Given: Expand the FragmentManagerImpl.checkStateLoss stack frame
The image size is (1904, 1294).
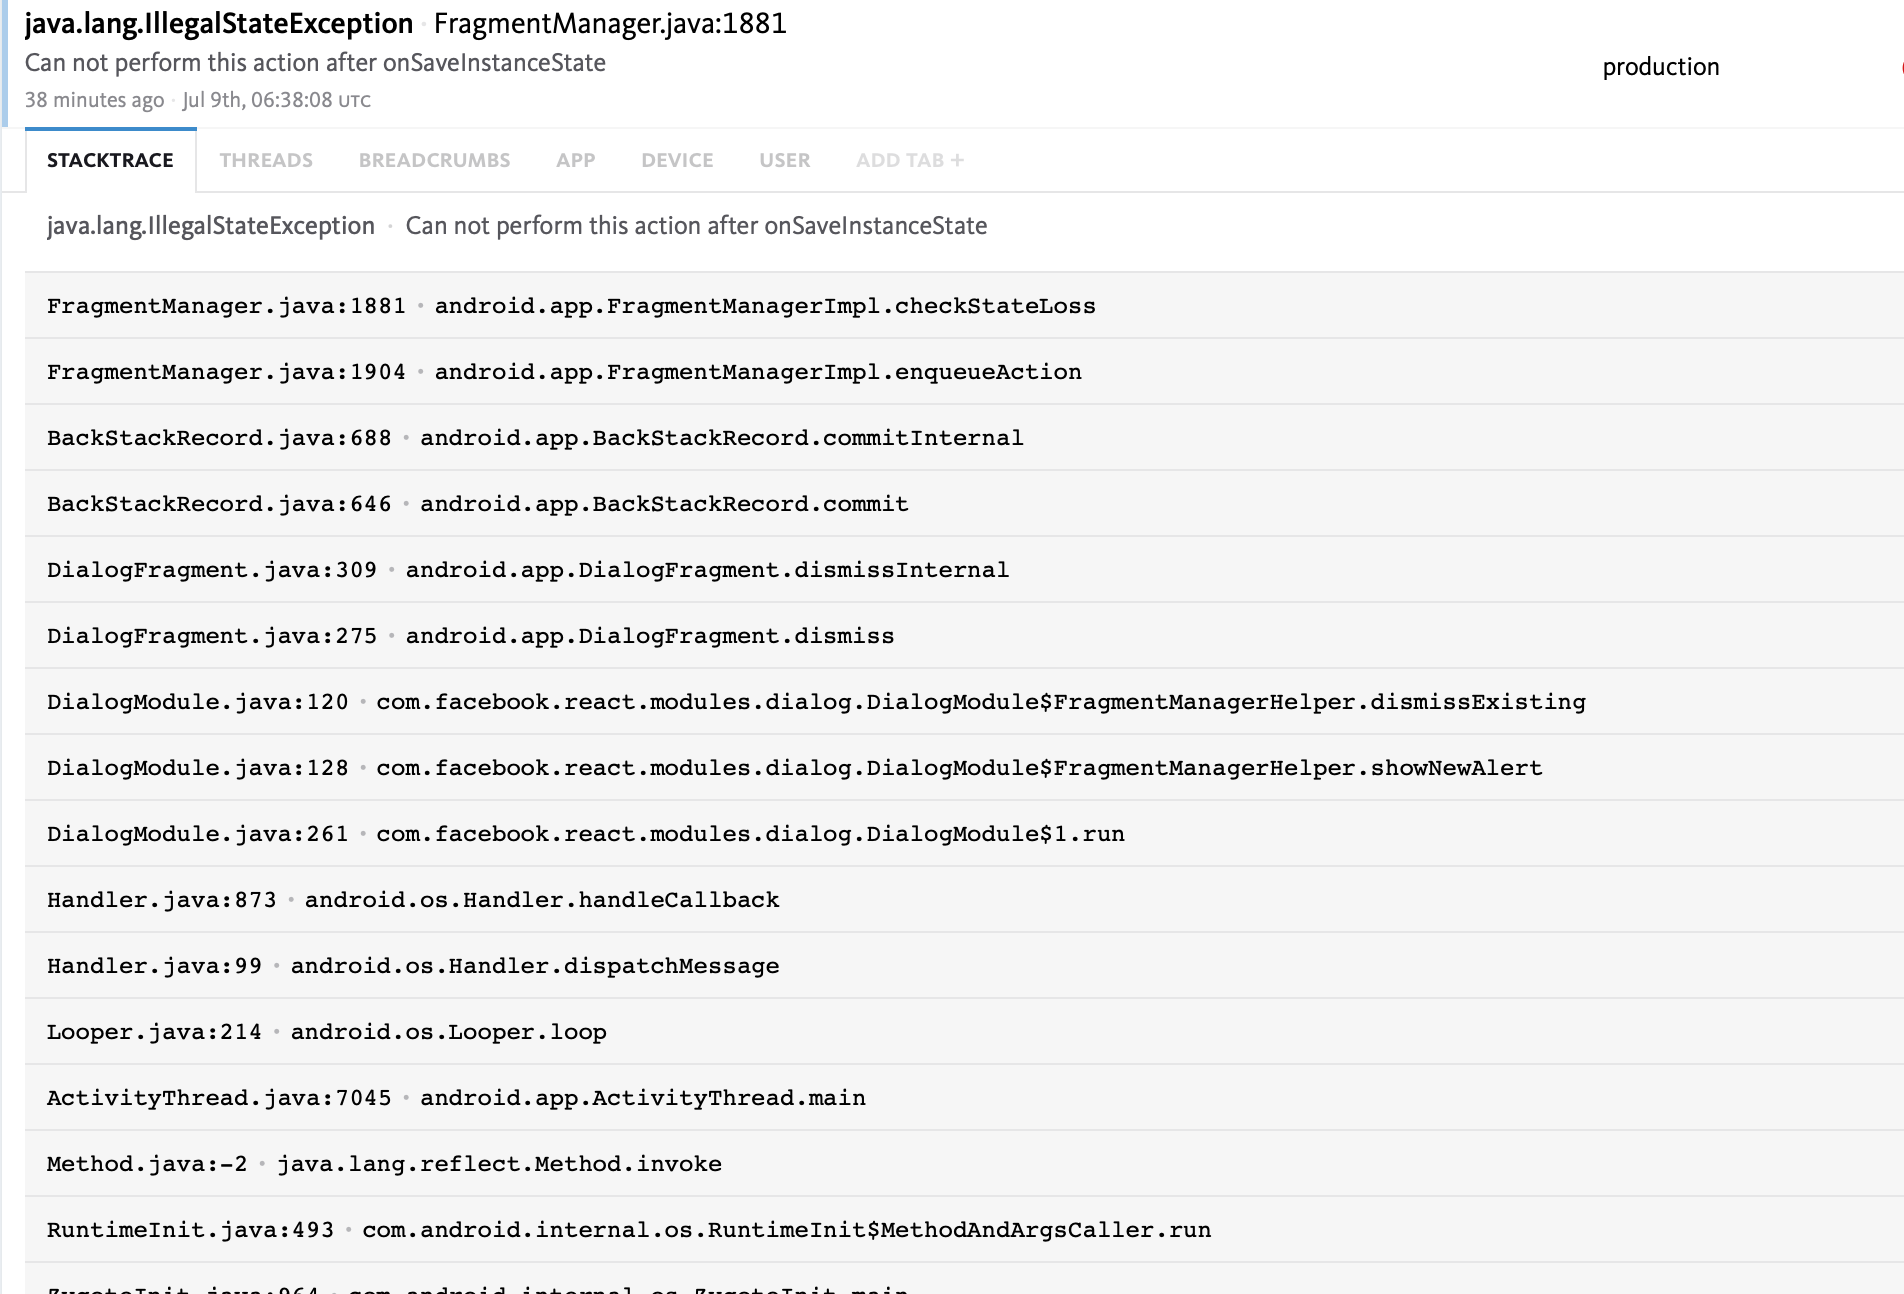Looking at the screenshot, I should (x=570, y=305).
